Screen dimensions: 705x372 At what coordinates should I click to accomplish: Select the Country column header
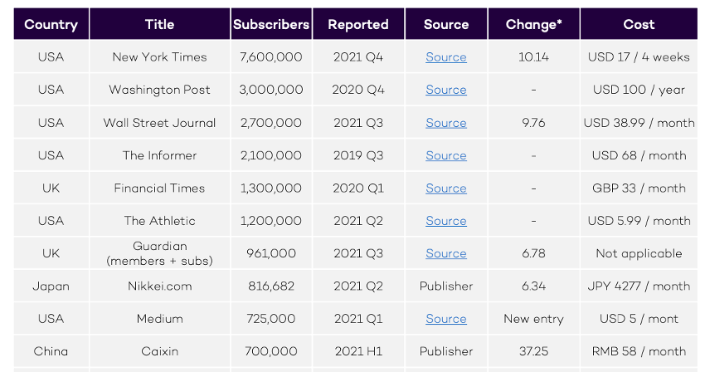coord(51,24)
